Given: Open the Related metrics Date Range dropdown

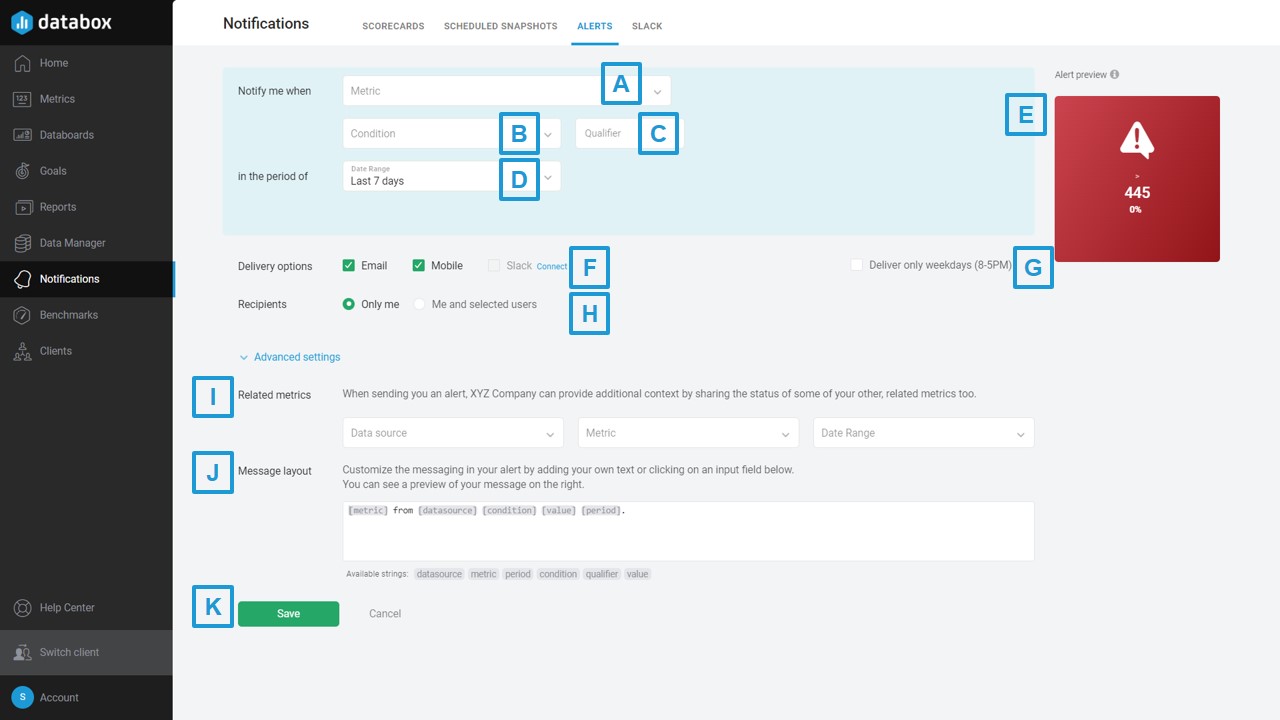Looking at the screenshot, I should click(x=923, y=433).
